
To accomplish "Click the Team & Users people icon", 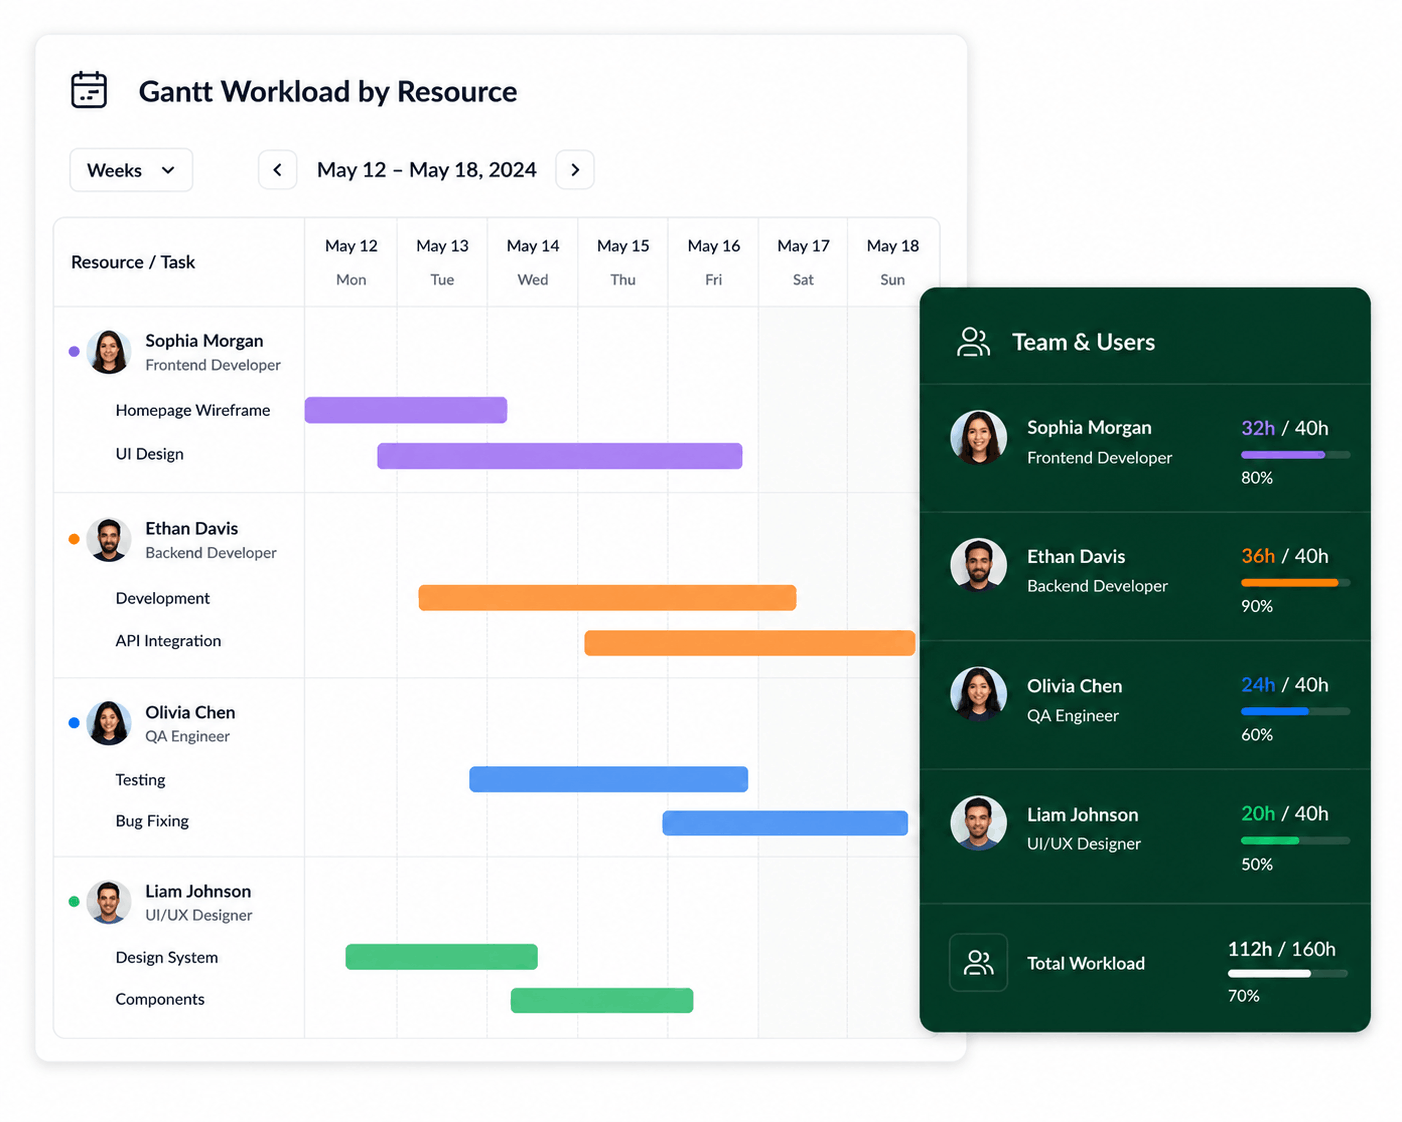I will point(973,342).
